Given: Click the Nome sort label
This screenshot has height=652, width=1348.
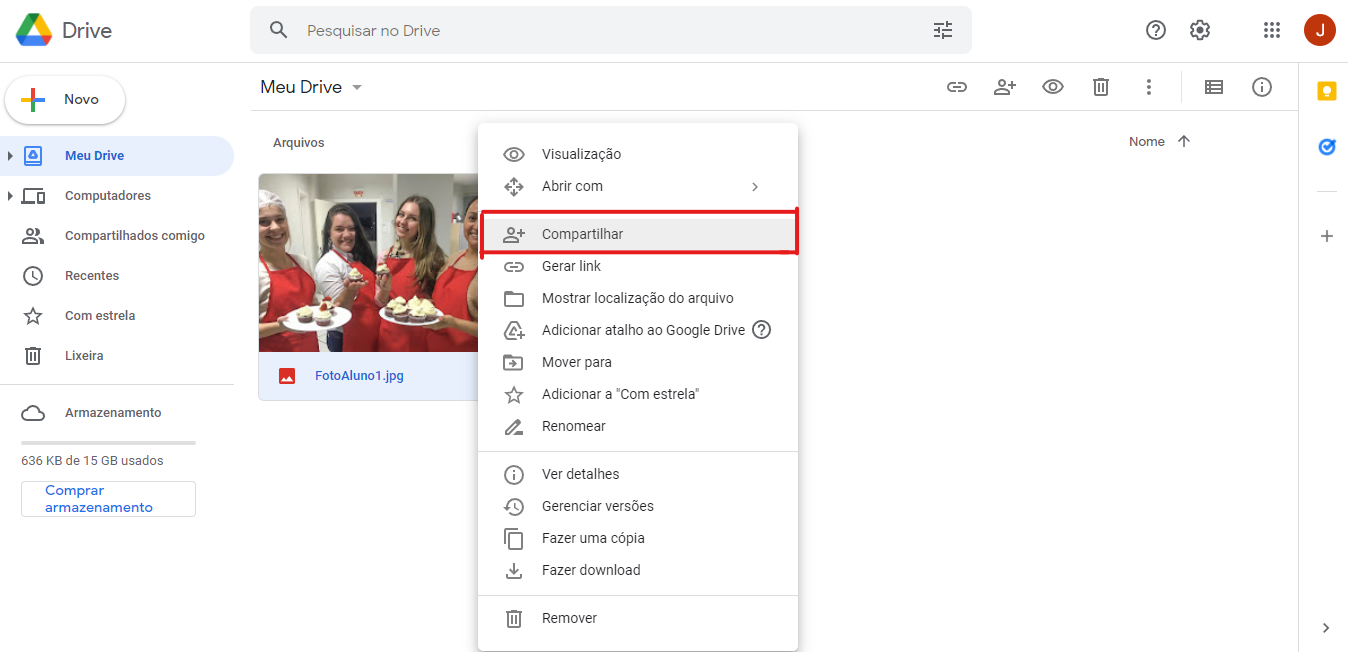Looking at the screenshot, I should [1147, 142].
